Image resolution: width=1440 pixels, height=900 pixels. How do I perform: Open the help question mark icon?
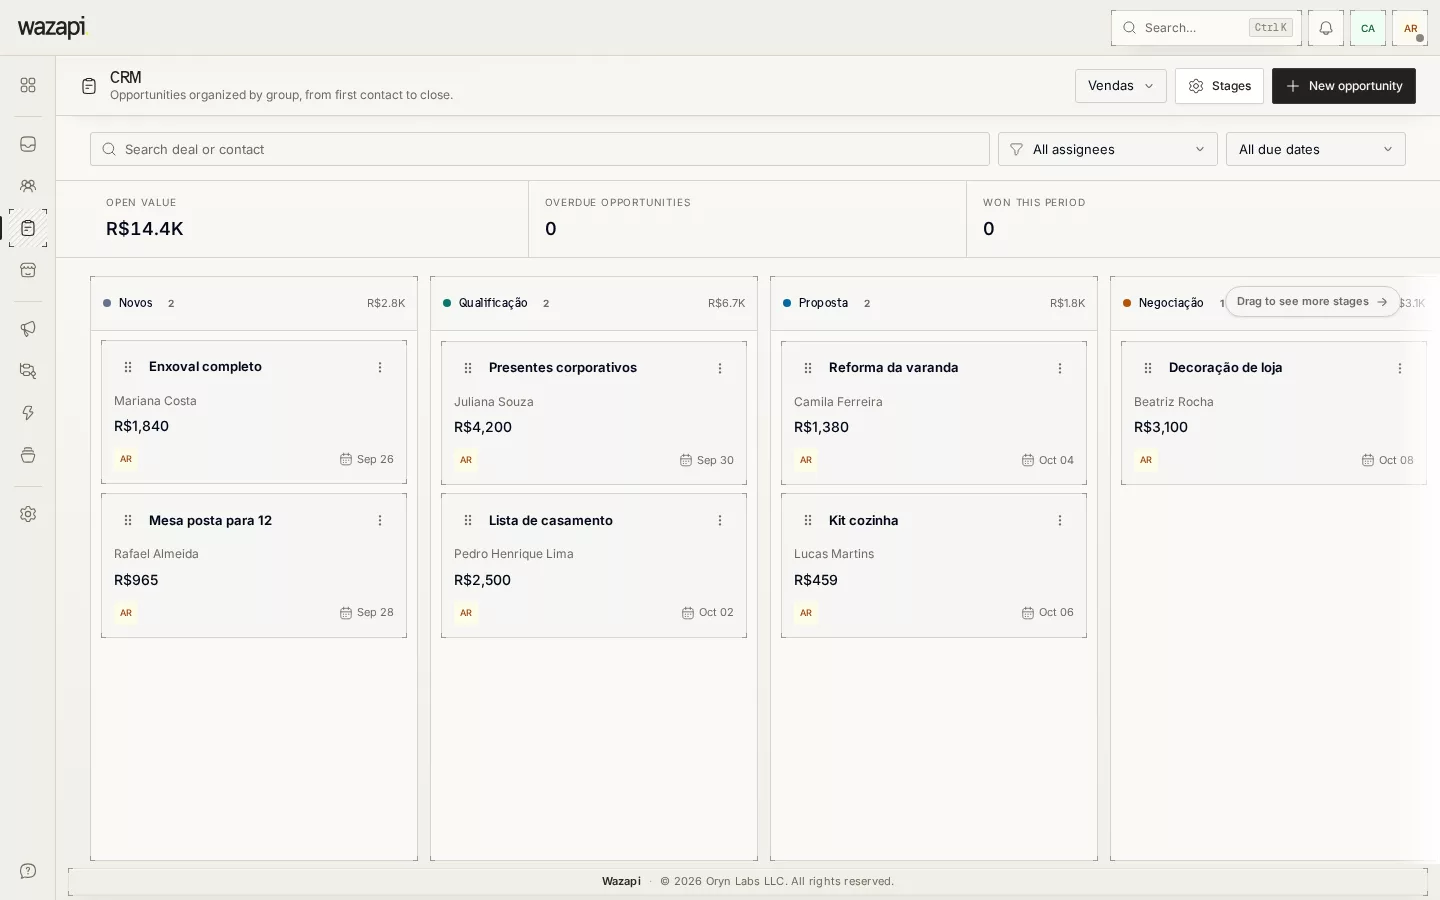pos(28,871)
